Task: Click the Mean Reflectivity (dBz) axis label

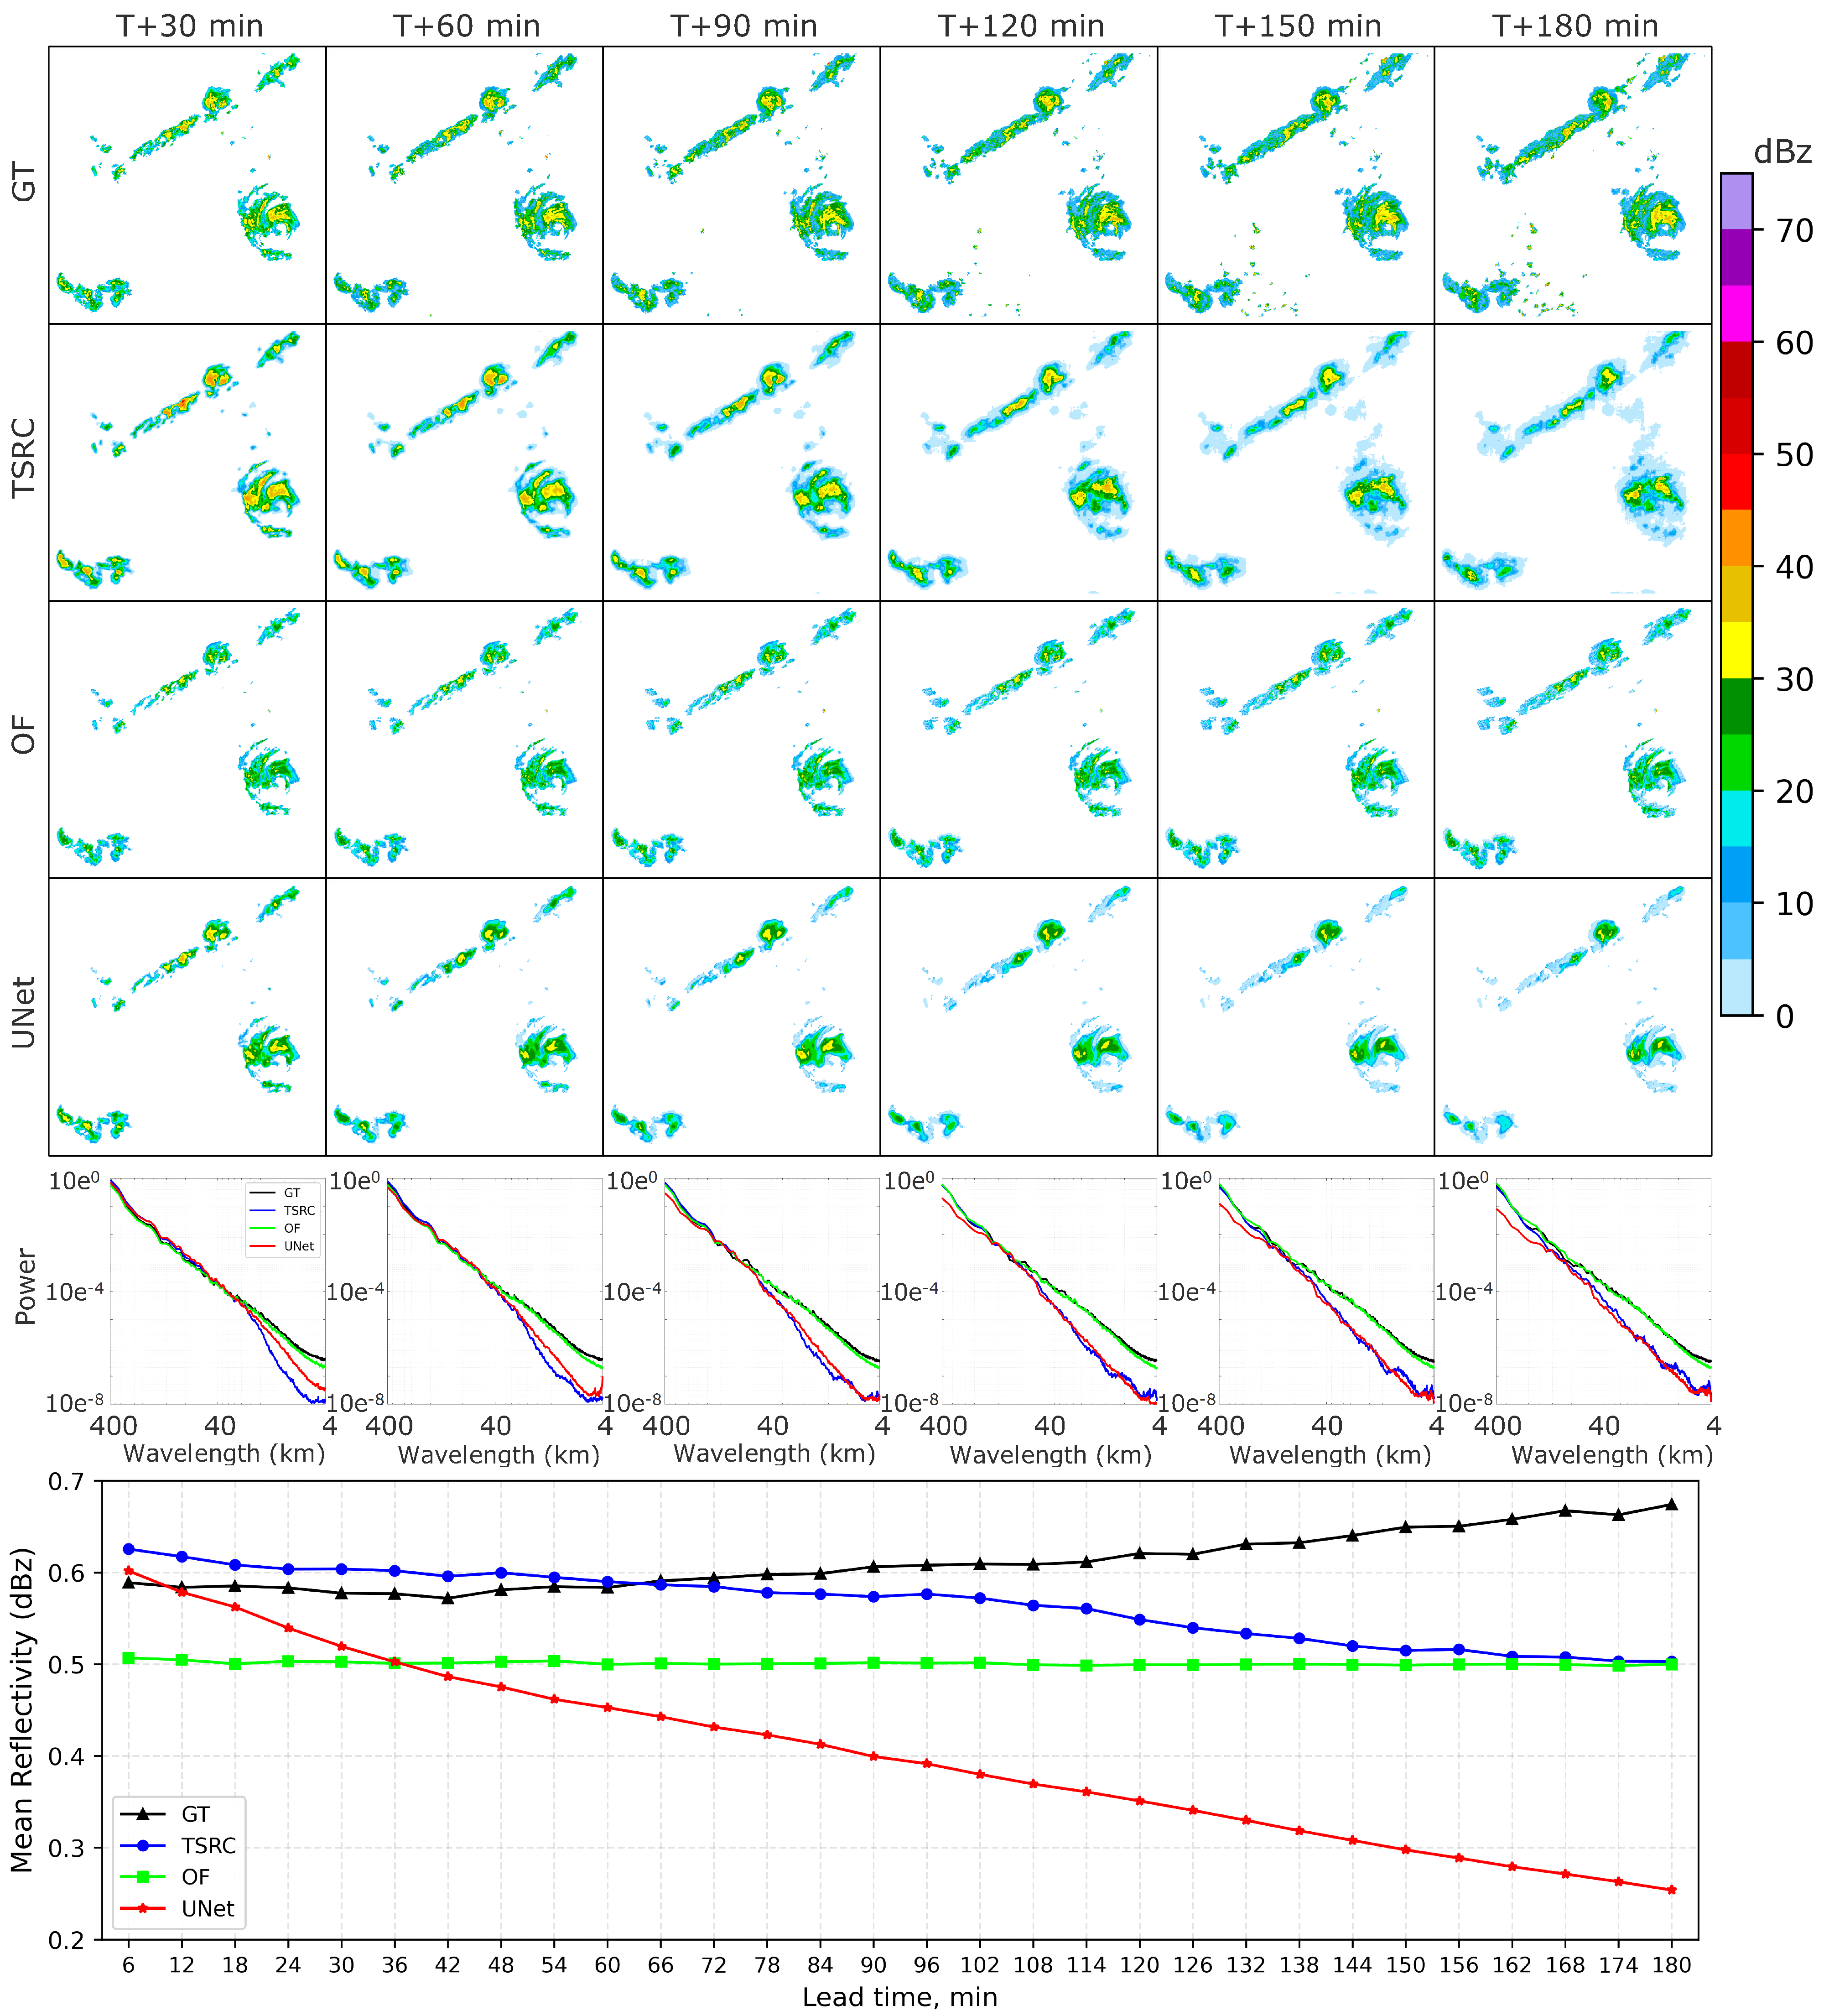Action: tap(22, 1711)
